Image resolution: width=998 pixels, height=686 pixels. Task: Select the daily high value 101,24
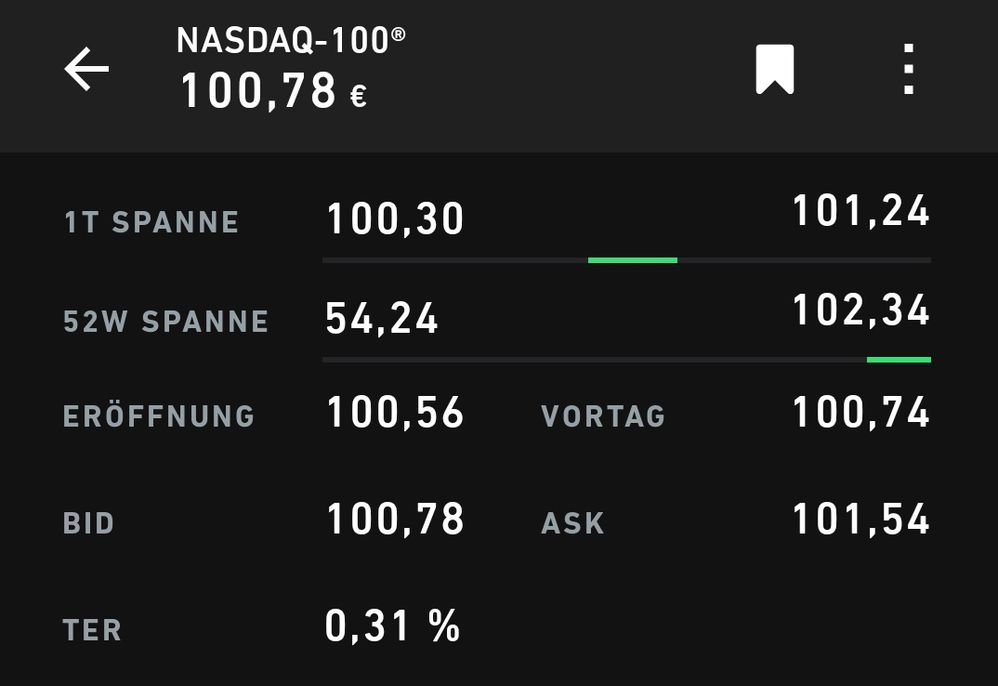pyautogui.click(x=861, y=212)
